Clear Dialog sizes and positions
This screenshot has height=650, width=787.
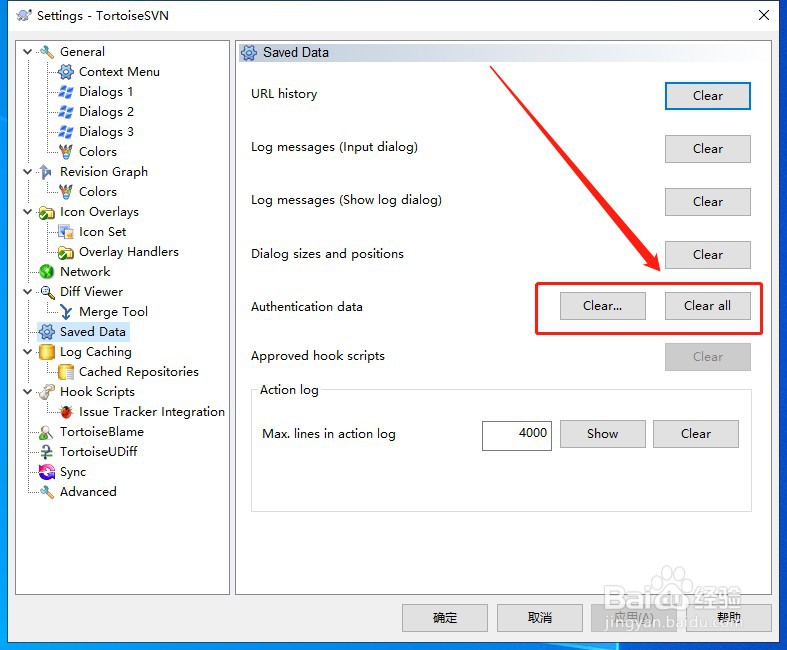[708, 255]
